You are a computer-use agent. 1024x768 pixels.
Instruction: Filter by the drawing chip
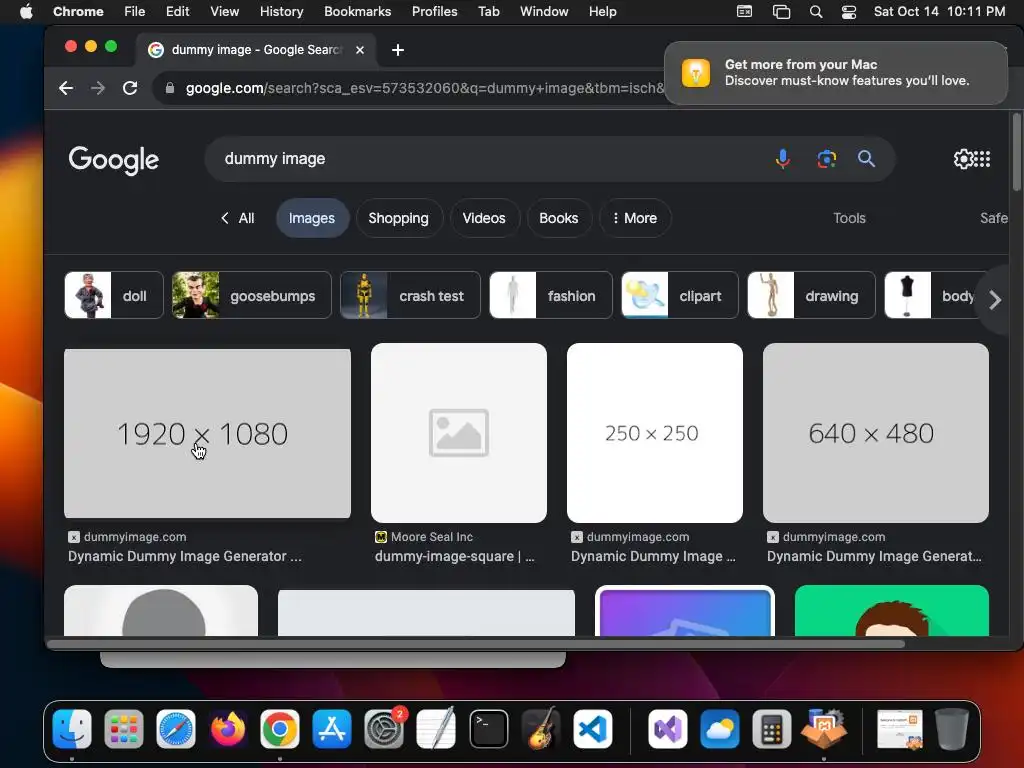811,295
